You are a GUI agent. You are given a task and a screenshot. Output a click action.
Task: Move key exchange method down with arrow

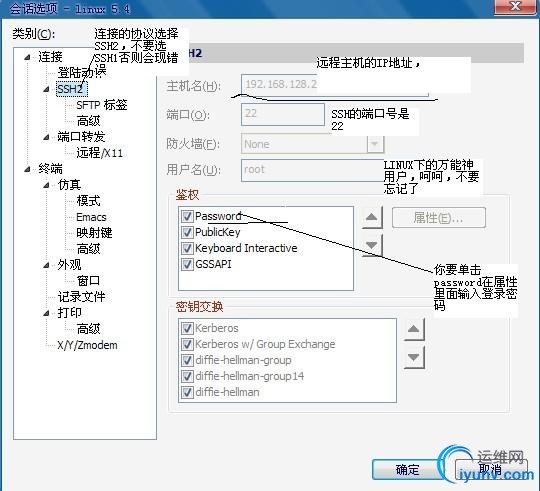tap(414, 357)
